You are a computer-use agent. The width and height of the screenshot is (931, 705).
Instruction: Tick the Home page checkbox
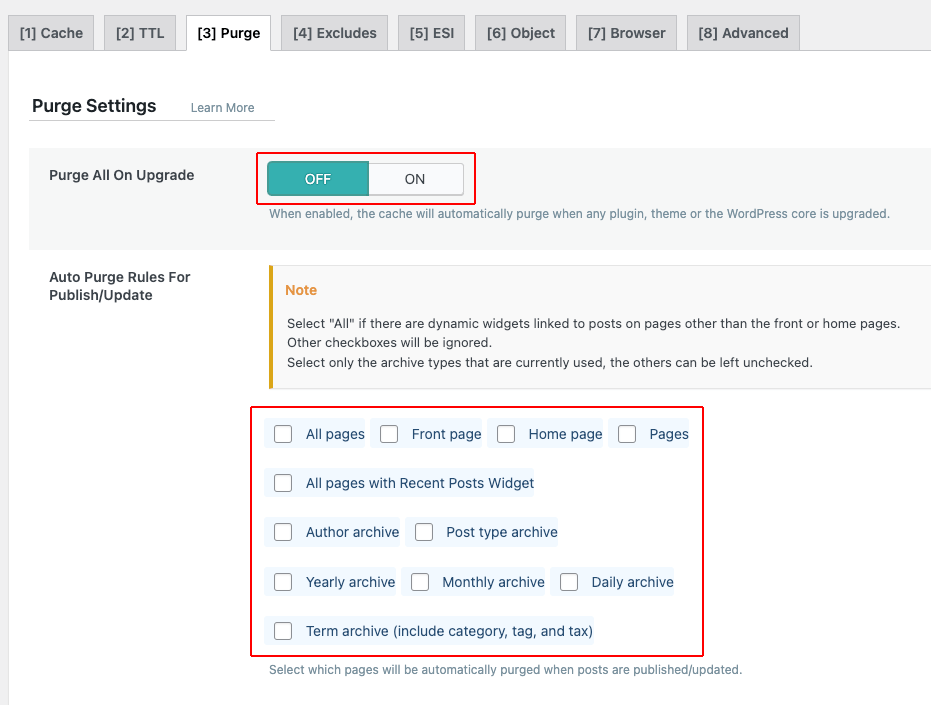pos(506,434)
